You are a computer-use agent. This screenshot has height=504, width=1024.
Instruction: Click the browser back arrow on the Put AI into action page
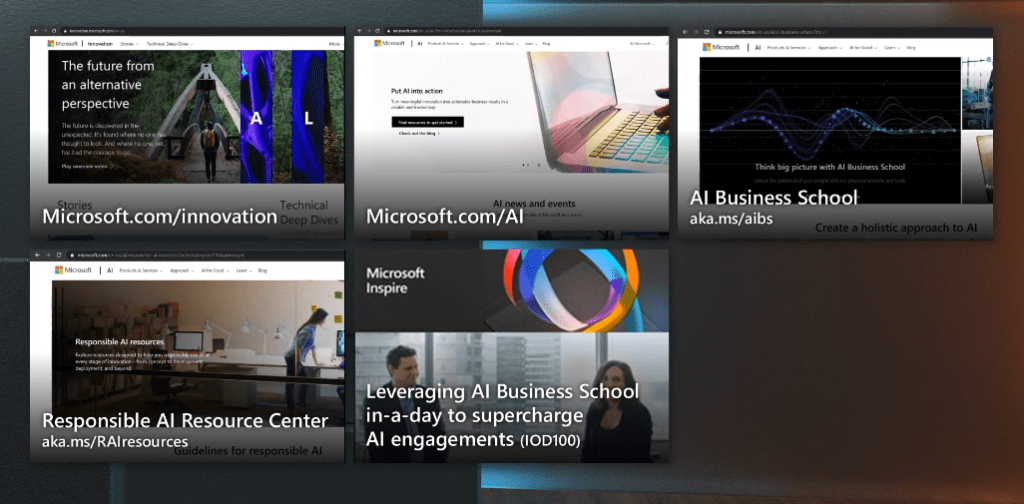tap(361, 32)
